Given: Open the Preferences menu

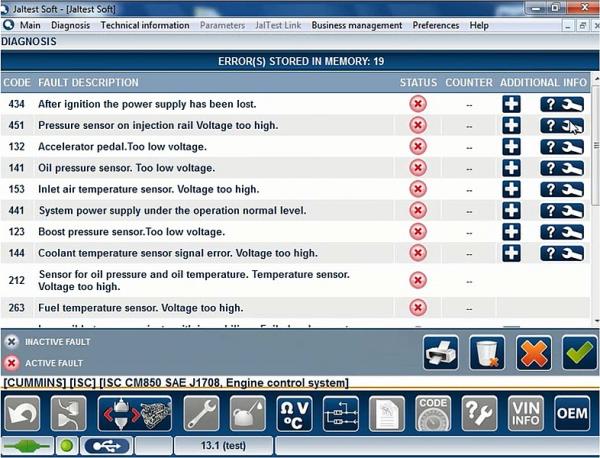Looking at the screenshot, I should (x=436, y=25).
